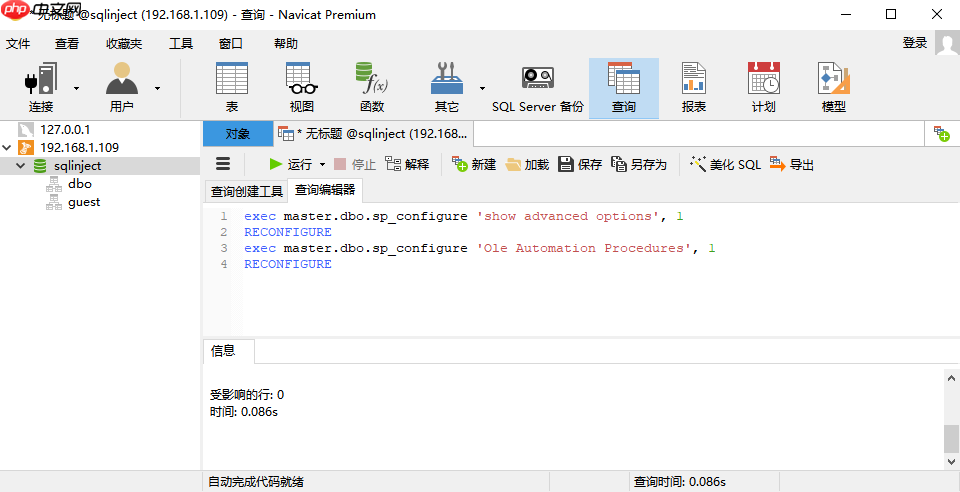Viewport: 960px width, 492px height.
Task: Select the sqlinject database
Action: click(77, 166)
